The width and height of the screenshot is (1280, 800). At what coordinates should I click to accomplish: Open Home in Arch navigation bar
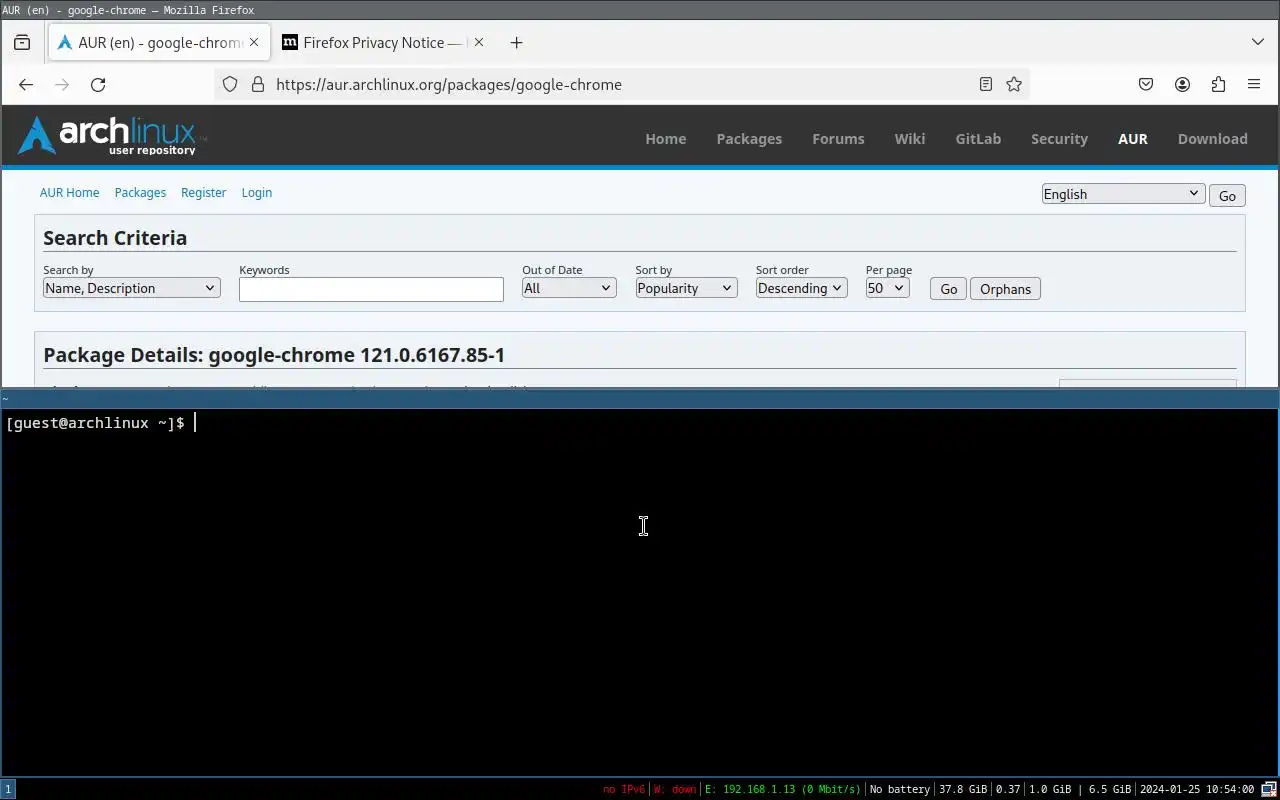click(666, 139)
